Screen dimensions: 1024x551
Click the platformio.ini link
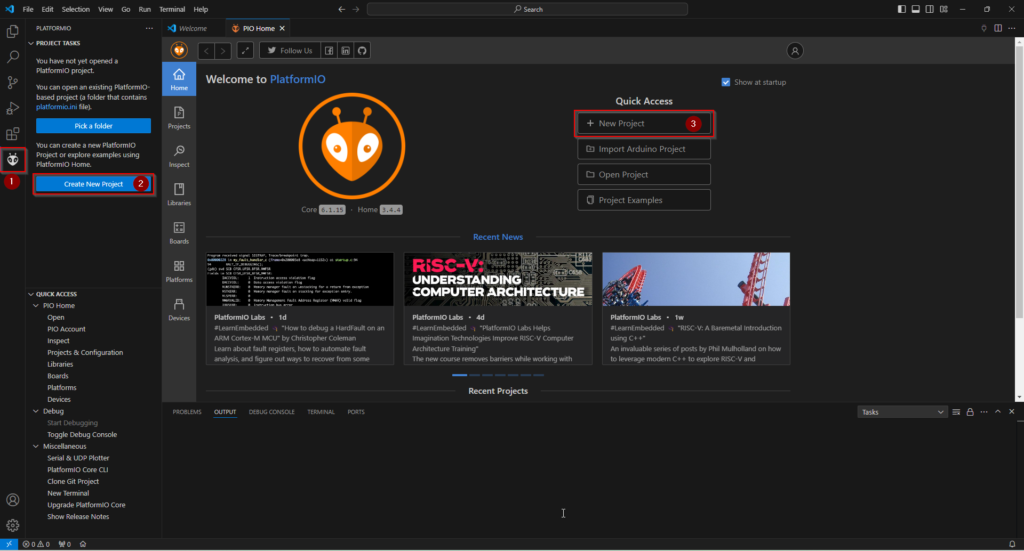pos(56,107)
